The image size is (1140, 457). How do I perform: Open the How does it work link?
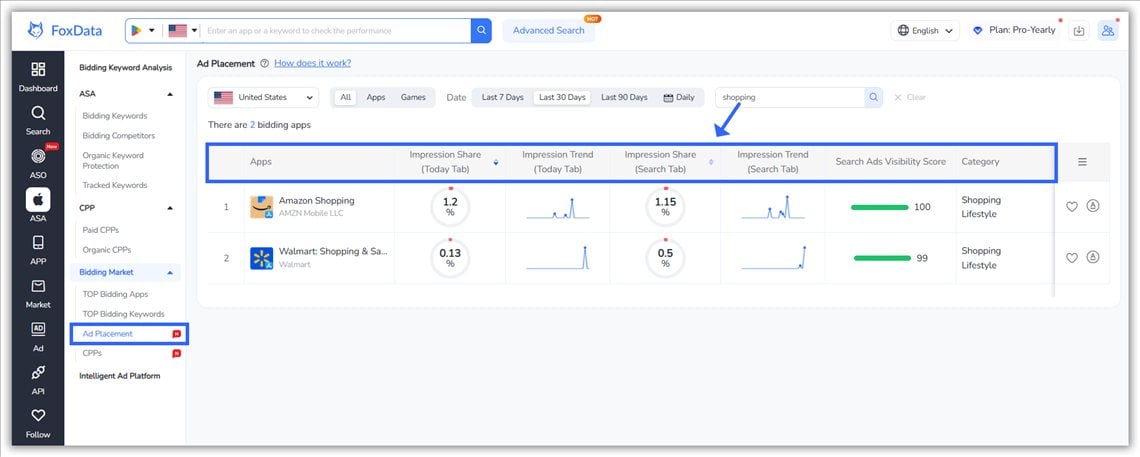313,63
